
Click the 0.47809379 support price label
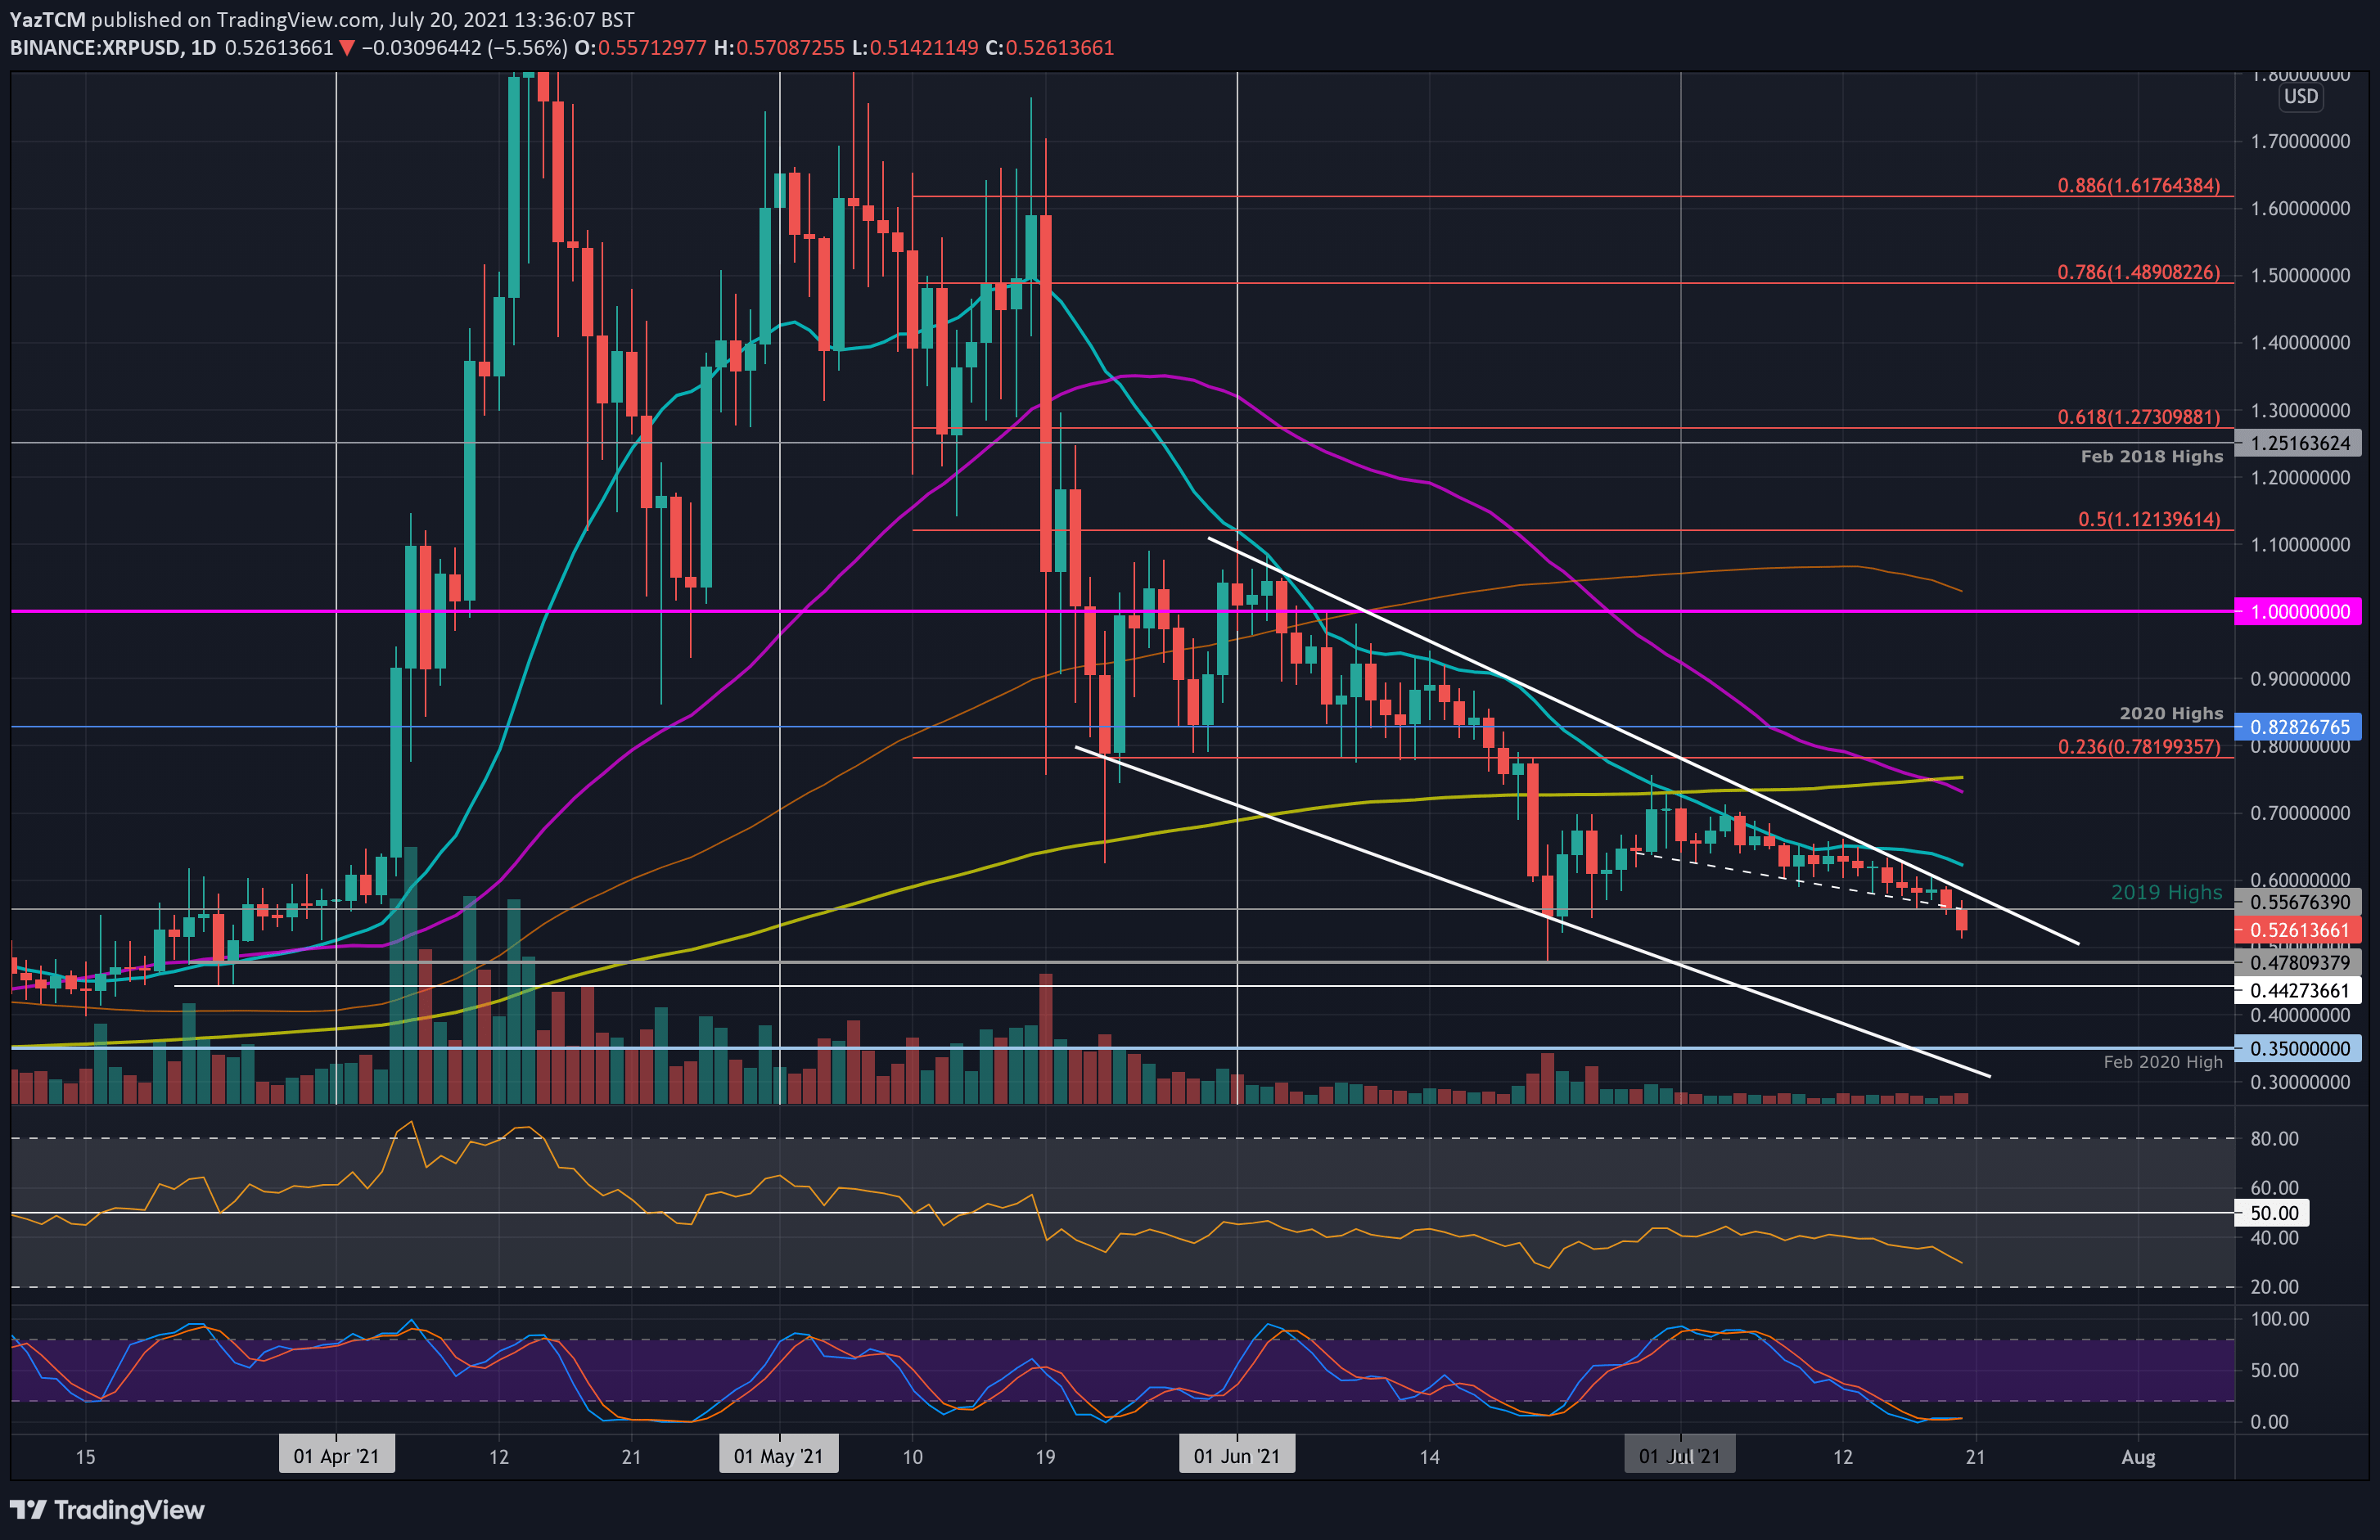pyautogui.click(x=2298, y=962)
